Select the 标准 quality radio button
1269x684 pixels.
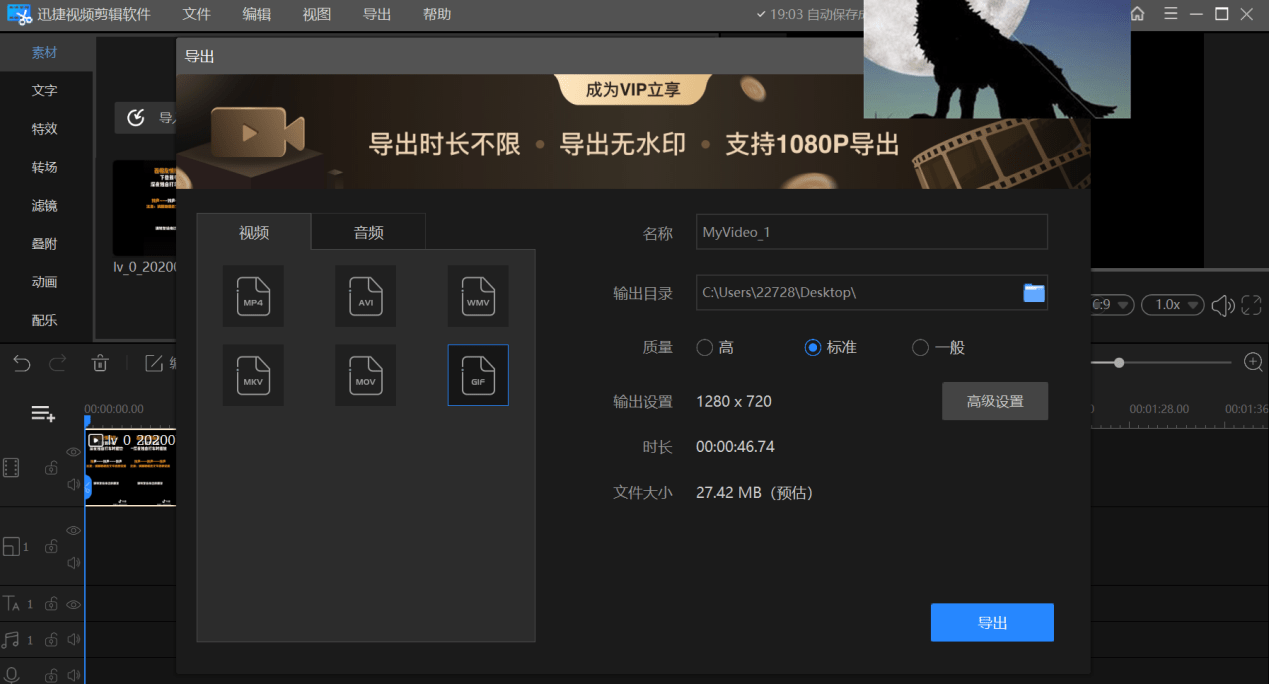(813, 348)
